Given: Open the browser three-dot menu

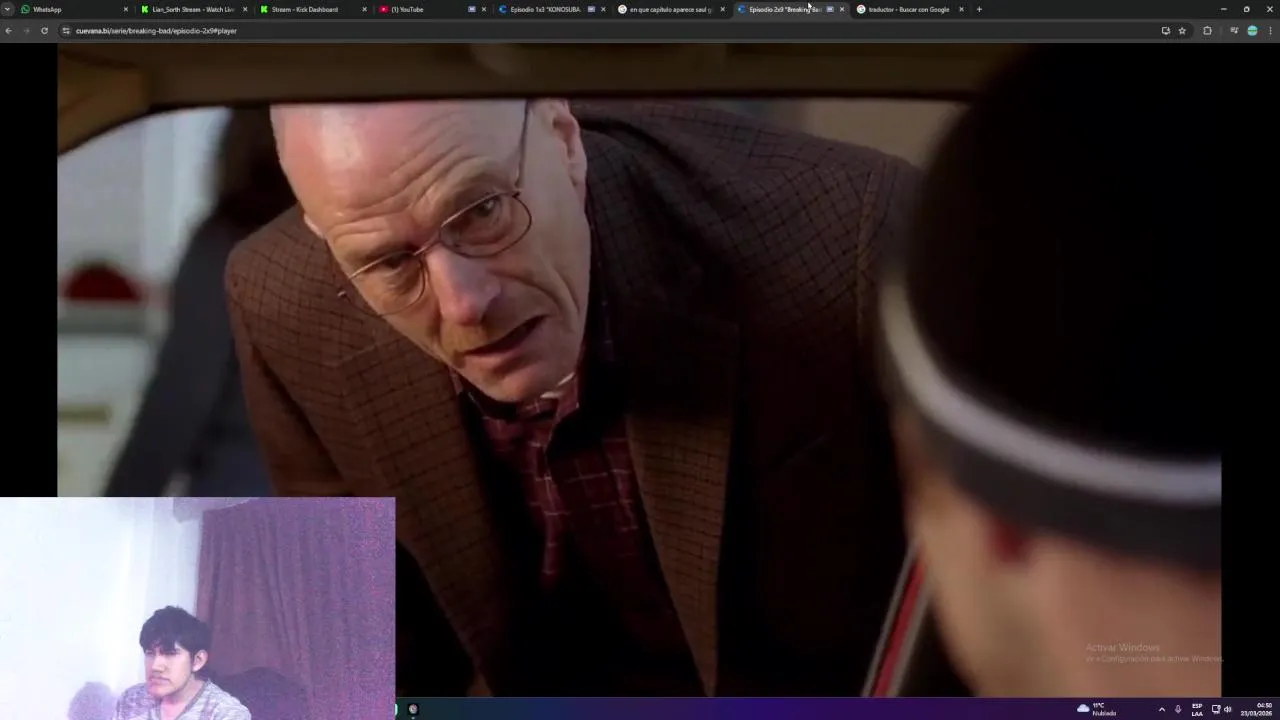Looking at the screenshot, I should [x=1270, y=31].
